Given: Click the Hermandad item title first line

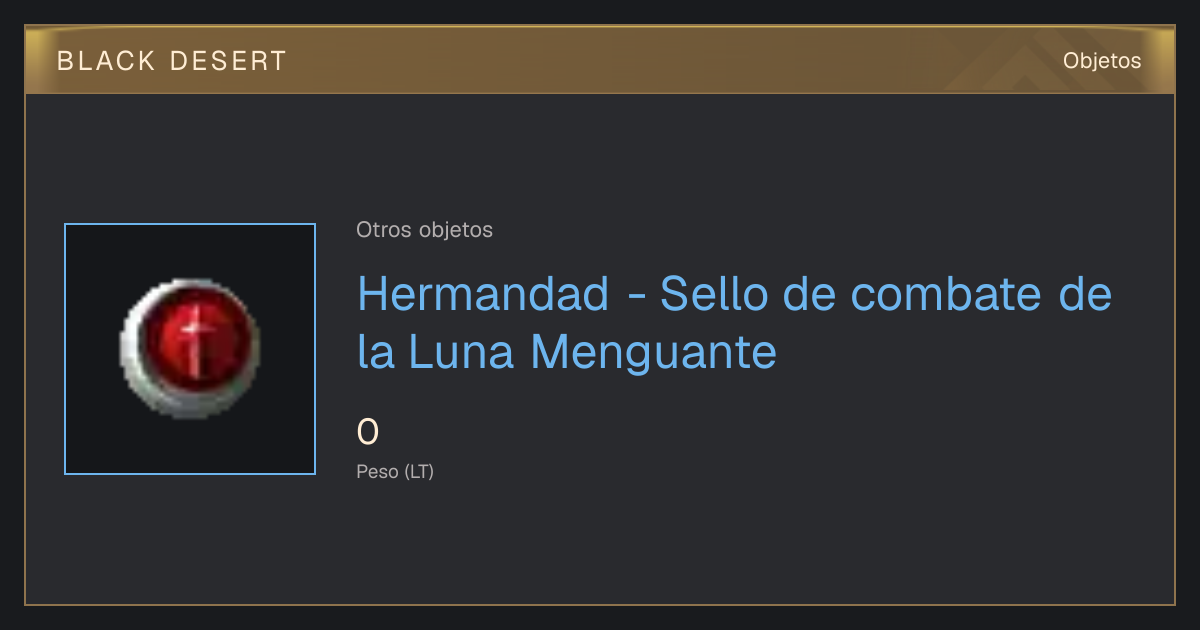Looking at the screenshot, I should (x=735, y=294).
